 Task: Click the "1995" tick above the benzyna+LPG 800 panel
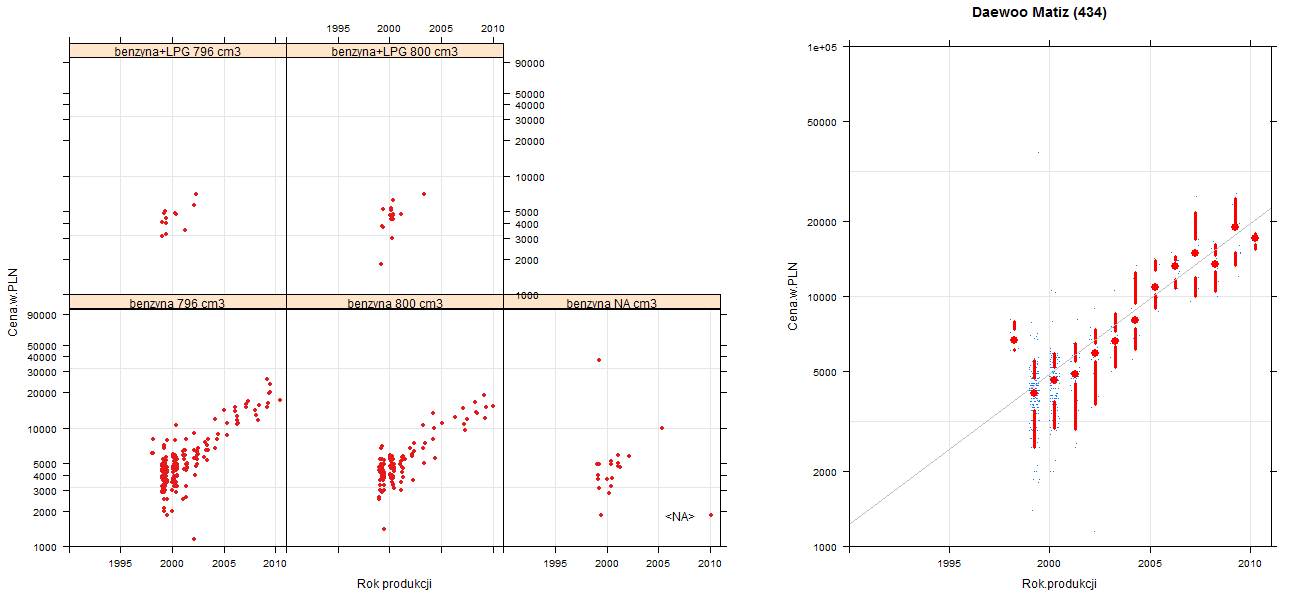click(338, 28)
